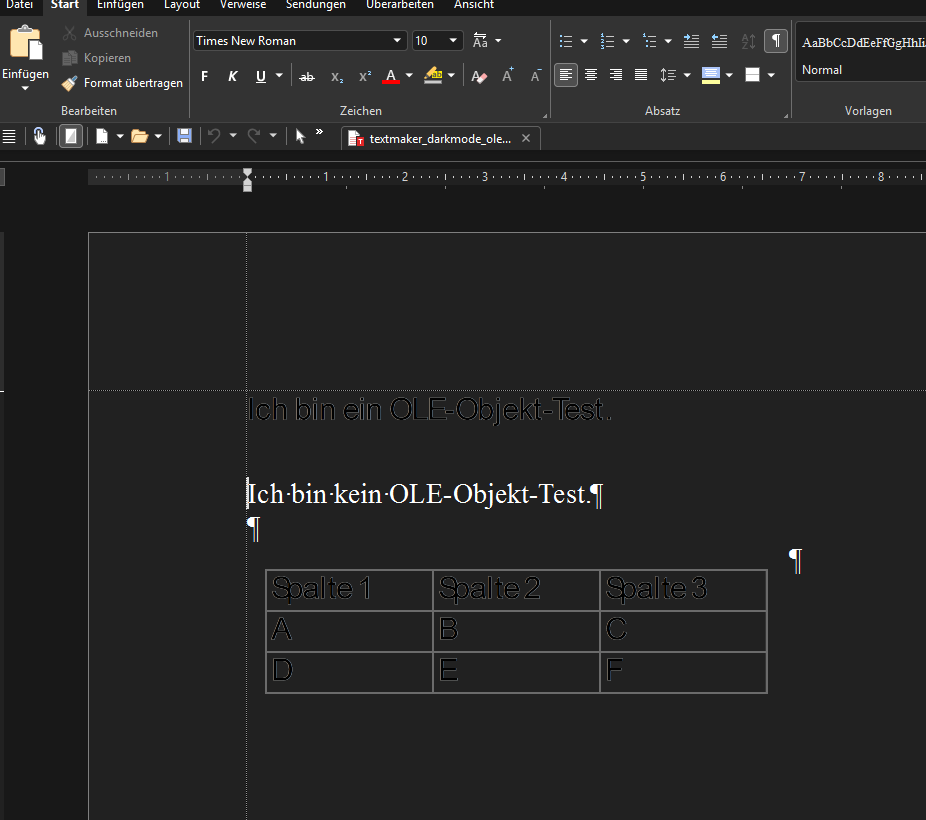Screen dimensions: 926x820
Task: Open Absatz group dialog launcher
Action: 786,115
